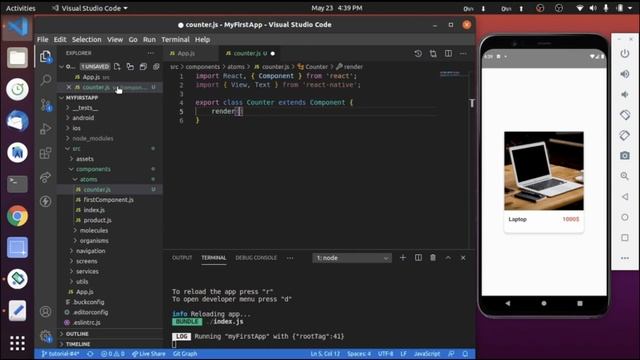The width and height of the screenshot is (640, 360).
Task: Open the Terminal menu
Action: pos(176,40)
